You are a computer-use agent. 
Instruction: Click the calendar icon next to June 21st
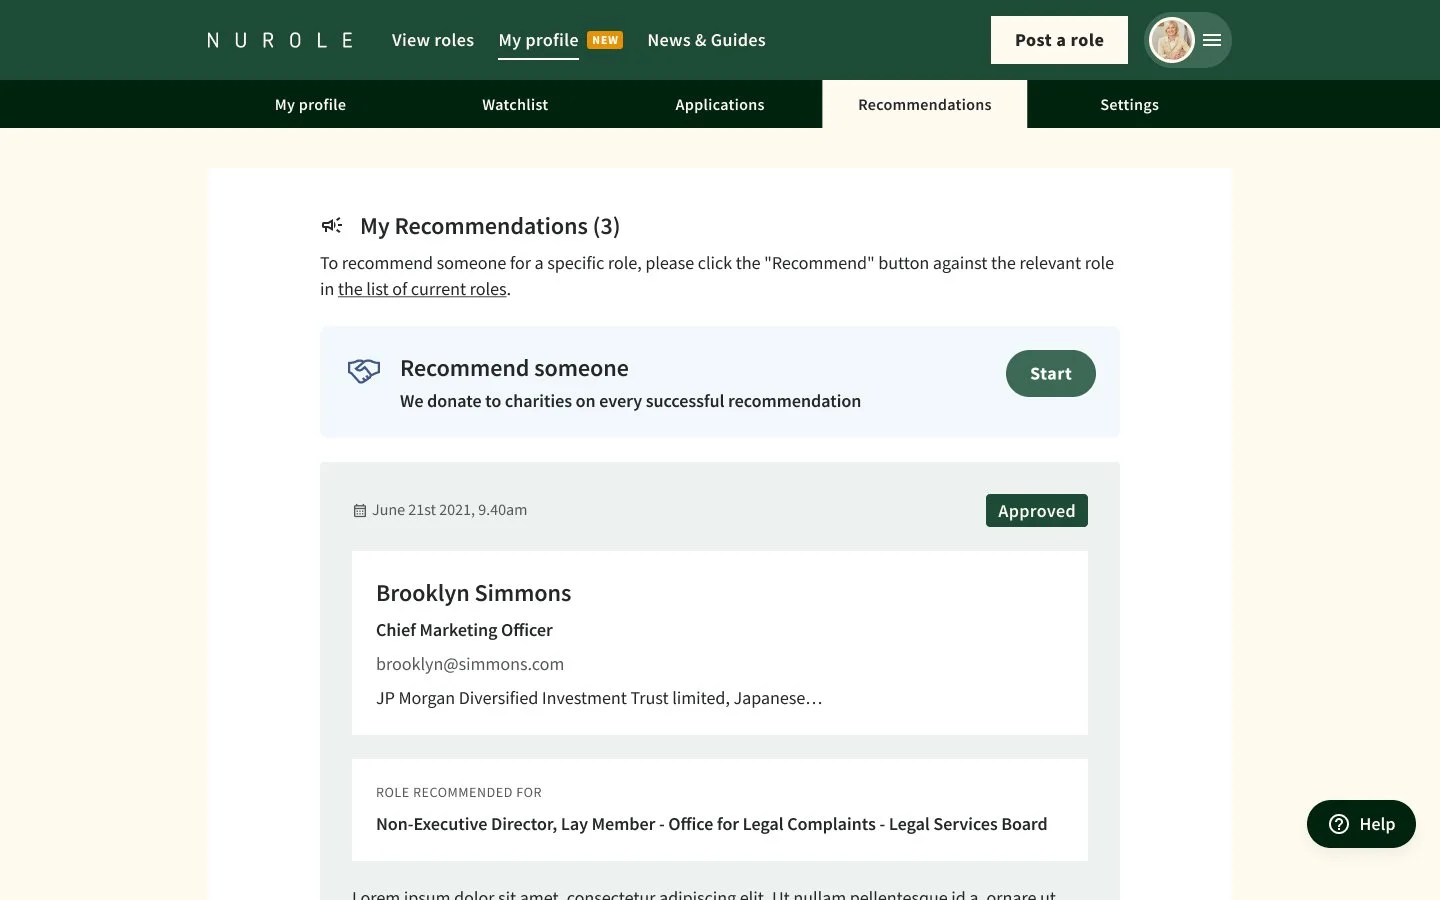(x=360, y=510)
